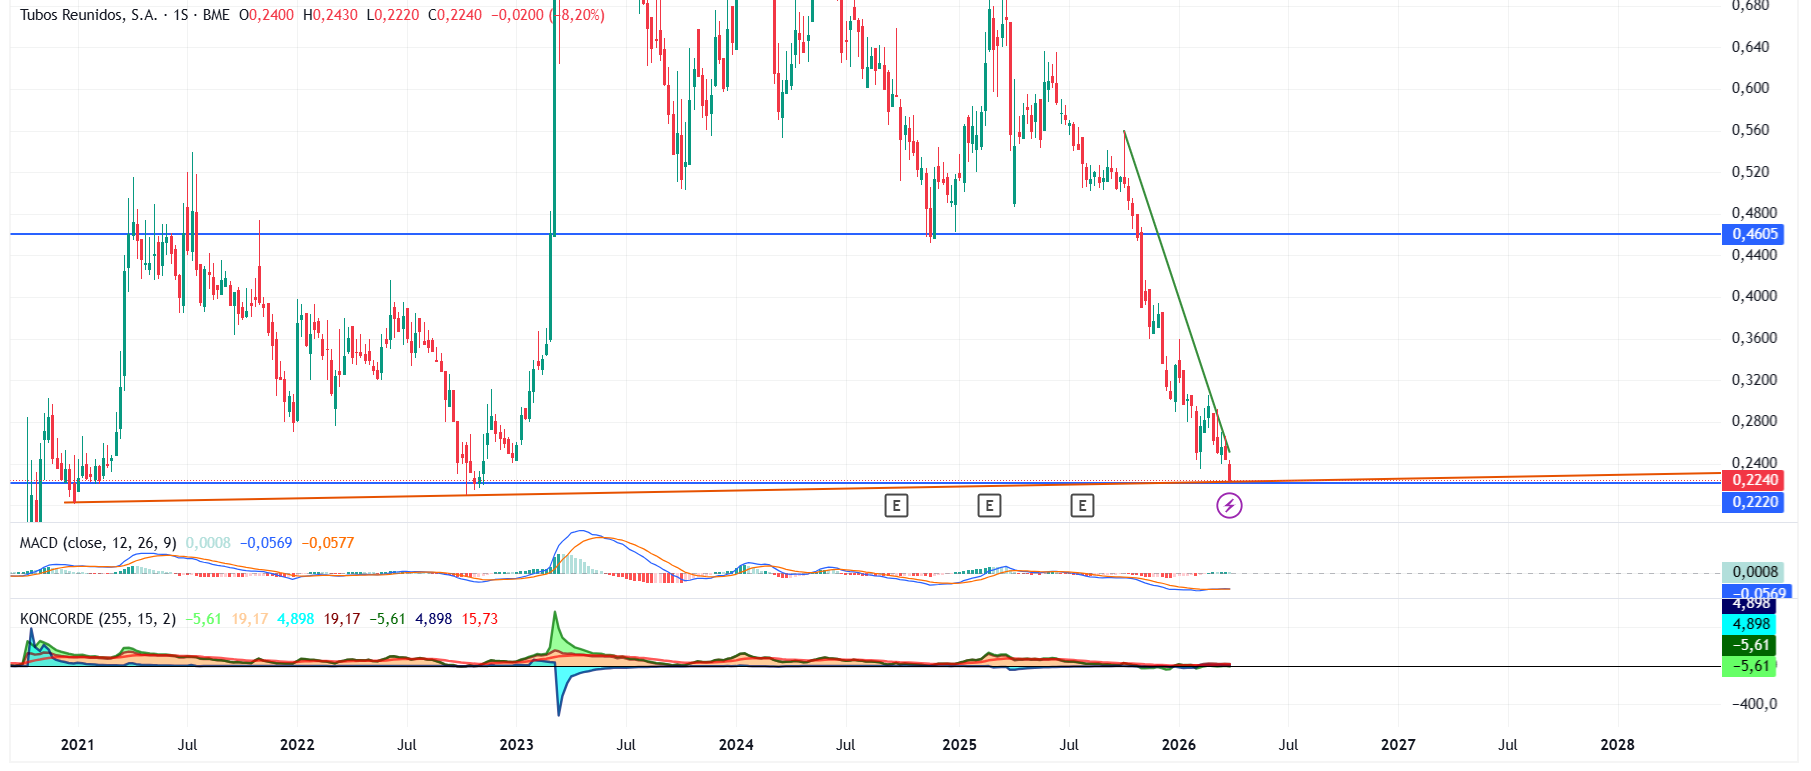Click the −400,0 value on KONCORDE scale
The image size is (1811, 771).
pos(1754,704)
